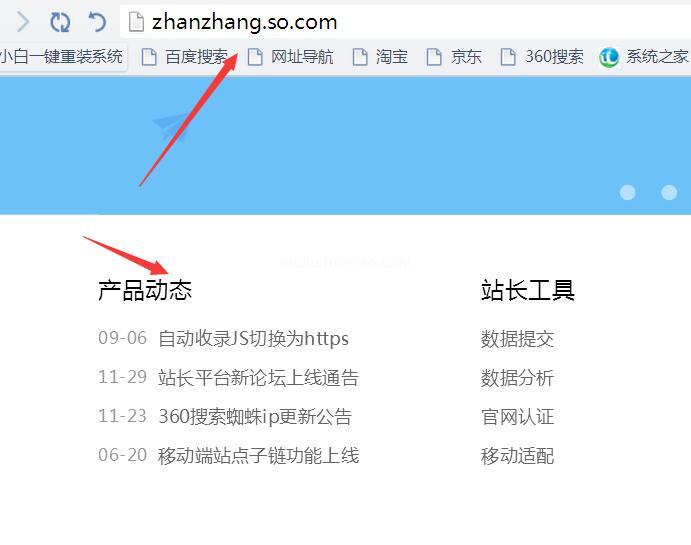The height and width of the screenshot is (545, 691).
Task: Open 站长平台新论坛上线通告 link
Action: [x=258, y=378]
